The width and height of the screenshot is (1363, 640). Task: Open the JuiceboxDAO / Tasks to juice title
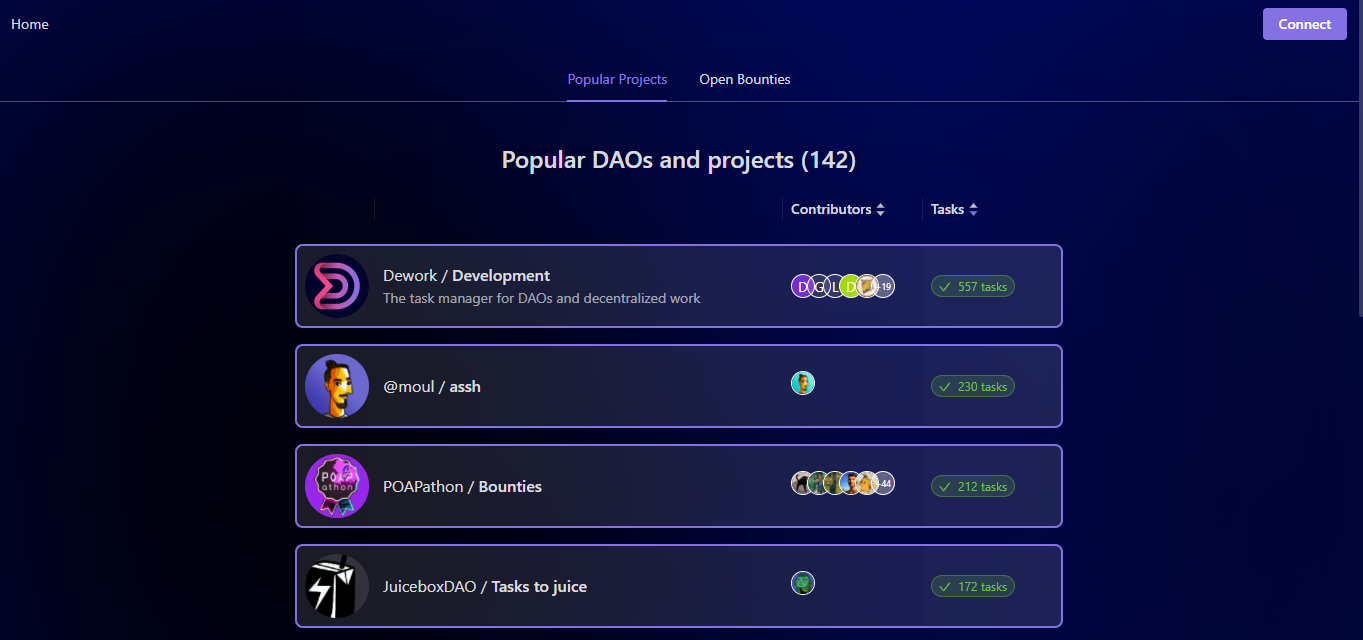tap(485, 586)
